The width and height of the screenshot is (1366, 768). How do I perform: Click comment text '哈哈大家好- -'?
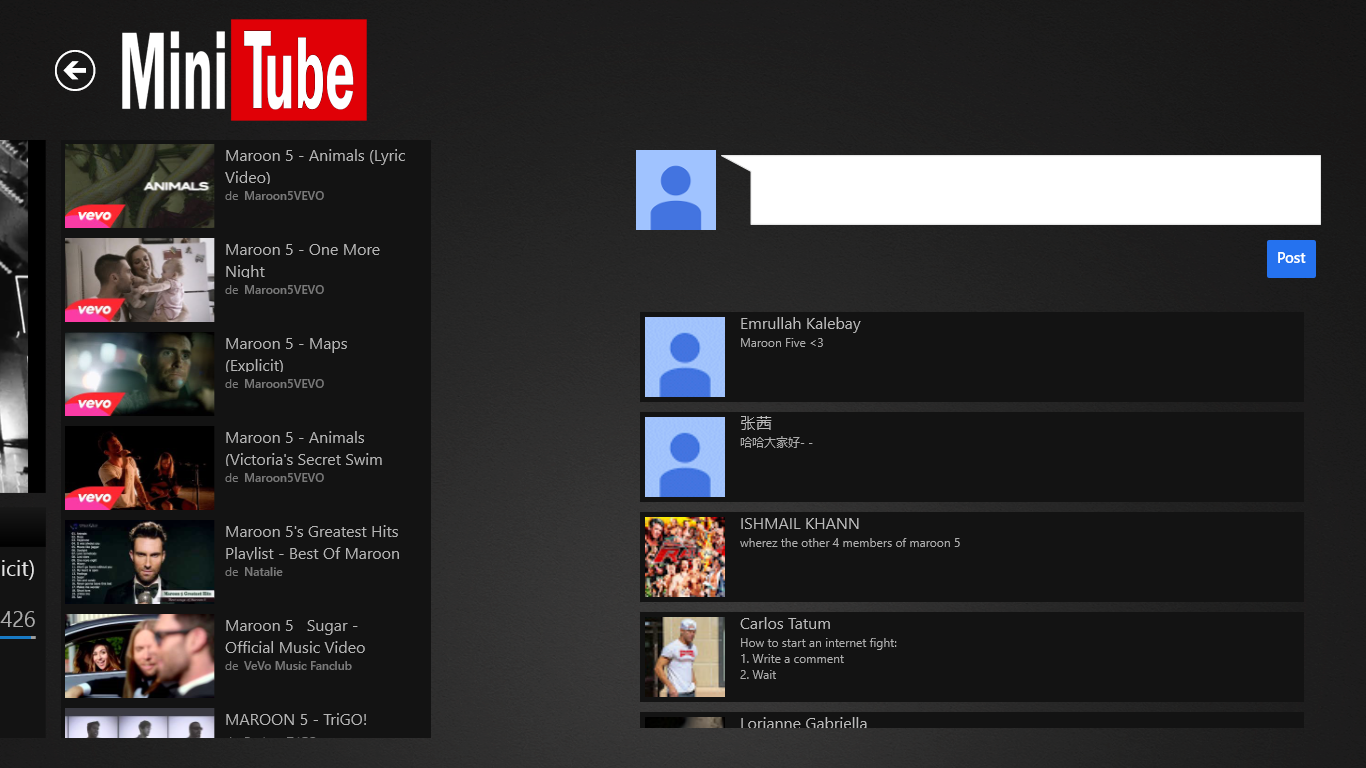[776, 443]
